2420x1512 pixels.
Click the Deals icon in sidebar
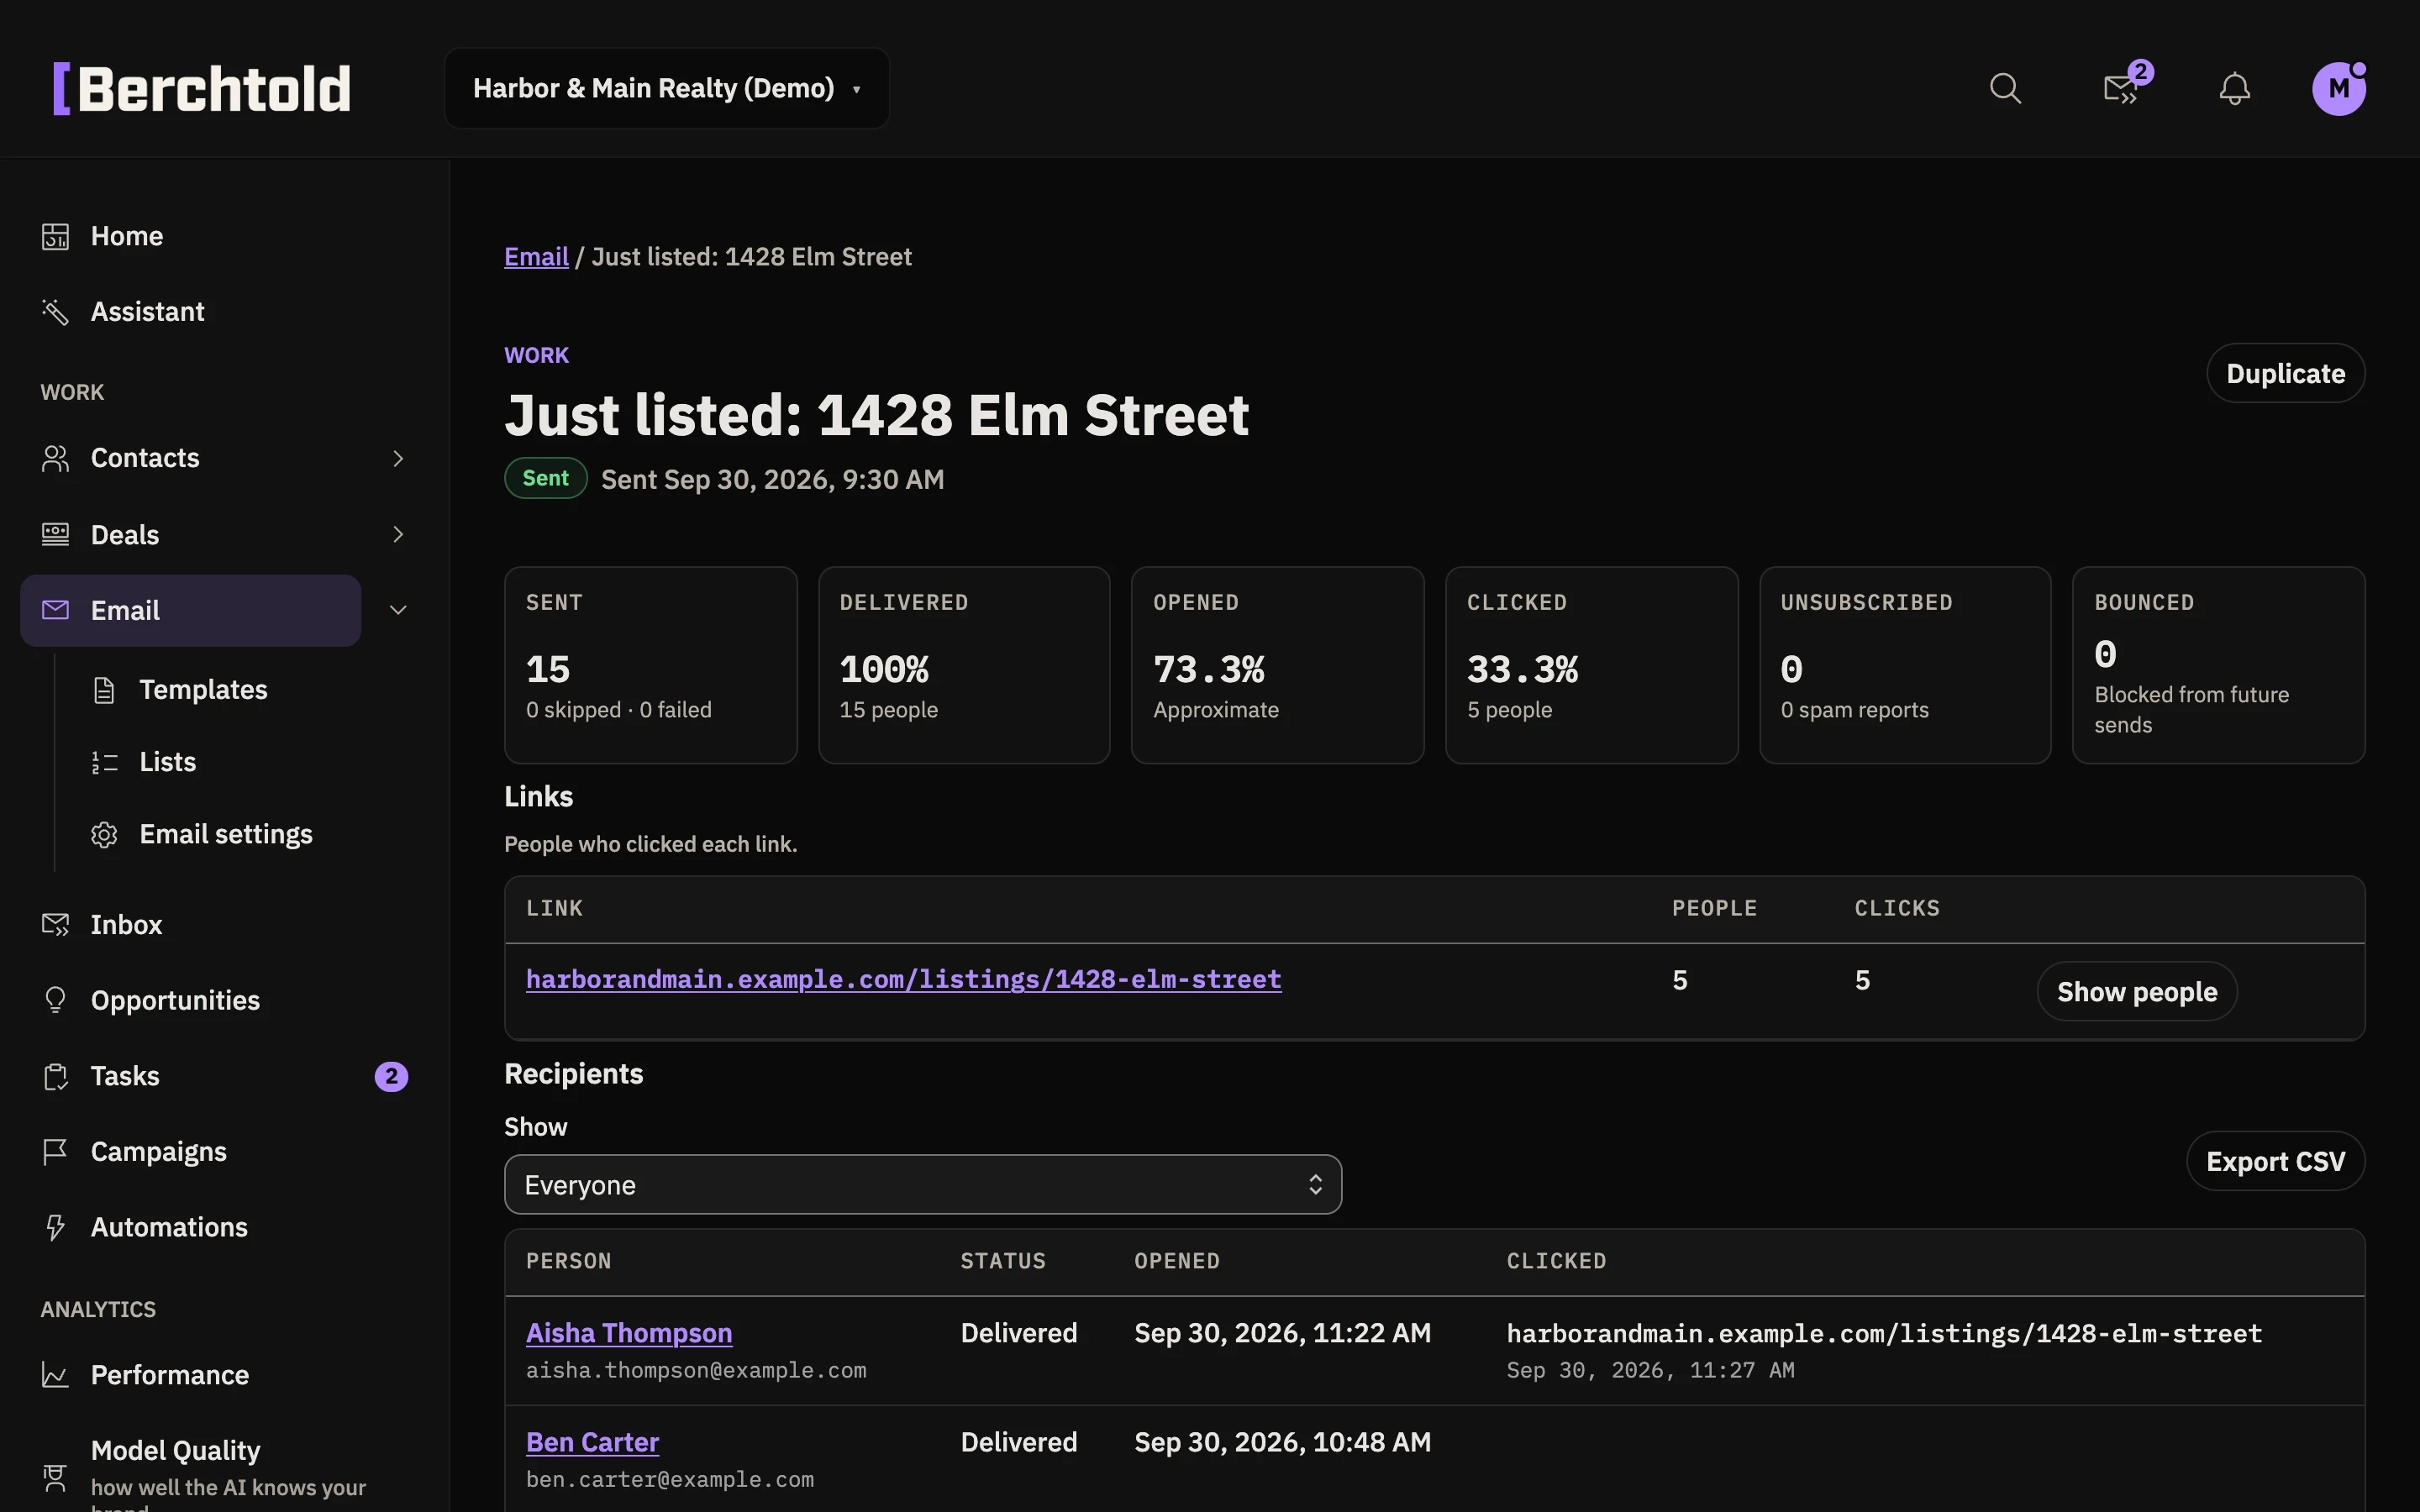coord(55,535)
